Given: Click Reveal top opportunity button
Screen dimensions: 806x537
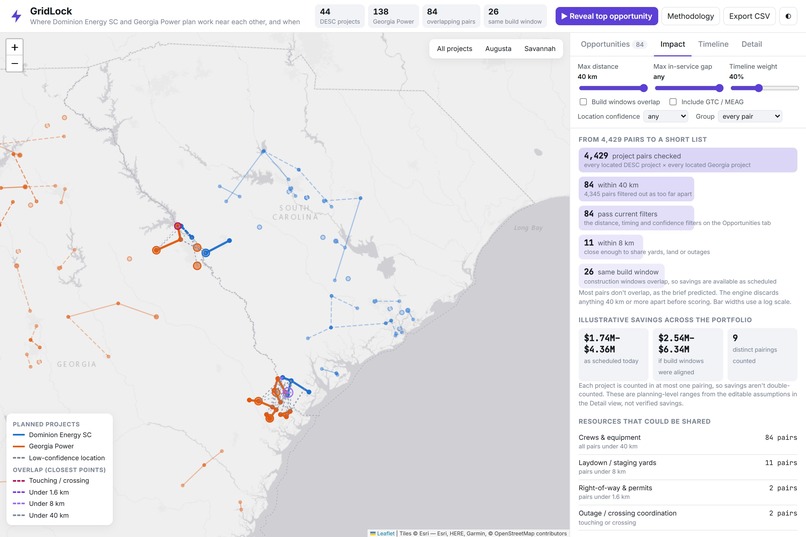Looking at the screenshot, I should pyautogui.click(x=607, y=16).
